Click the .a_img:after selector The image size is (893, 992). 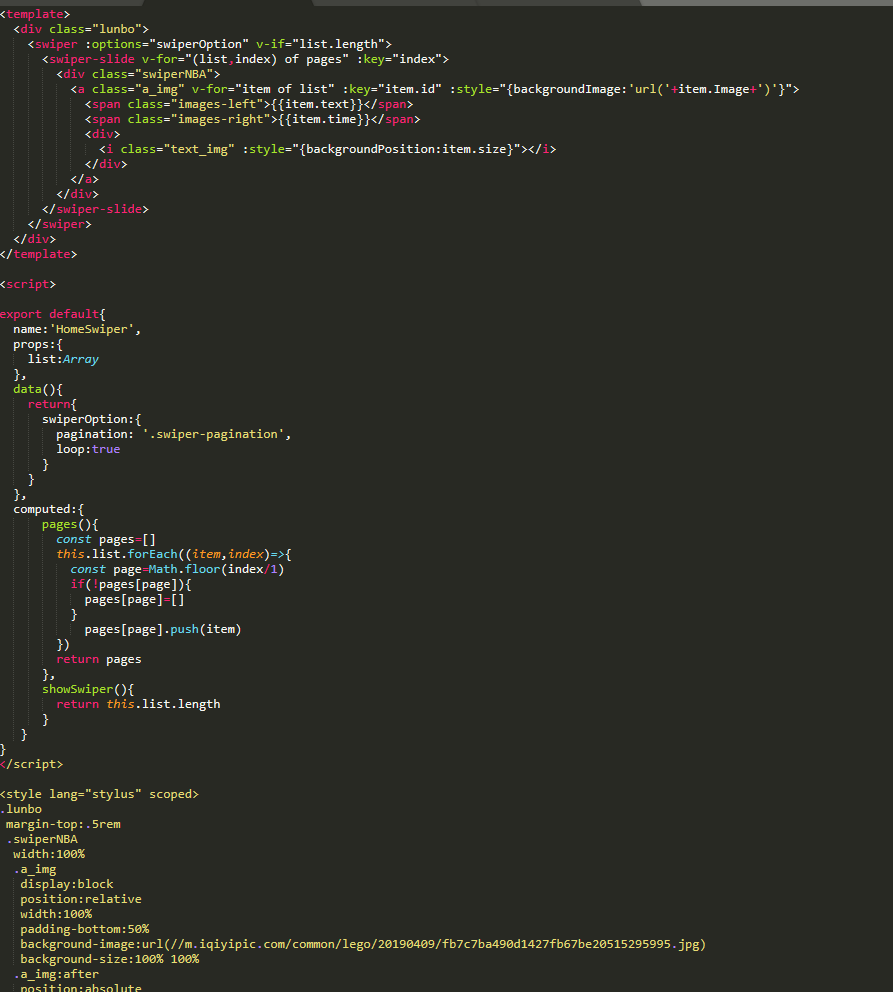[56, 974]
